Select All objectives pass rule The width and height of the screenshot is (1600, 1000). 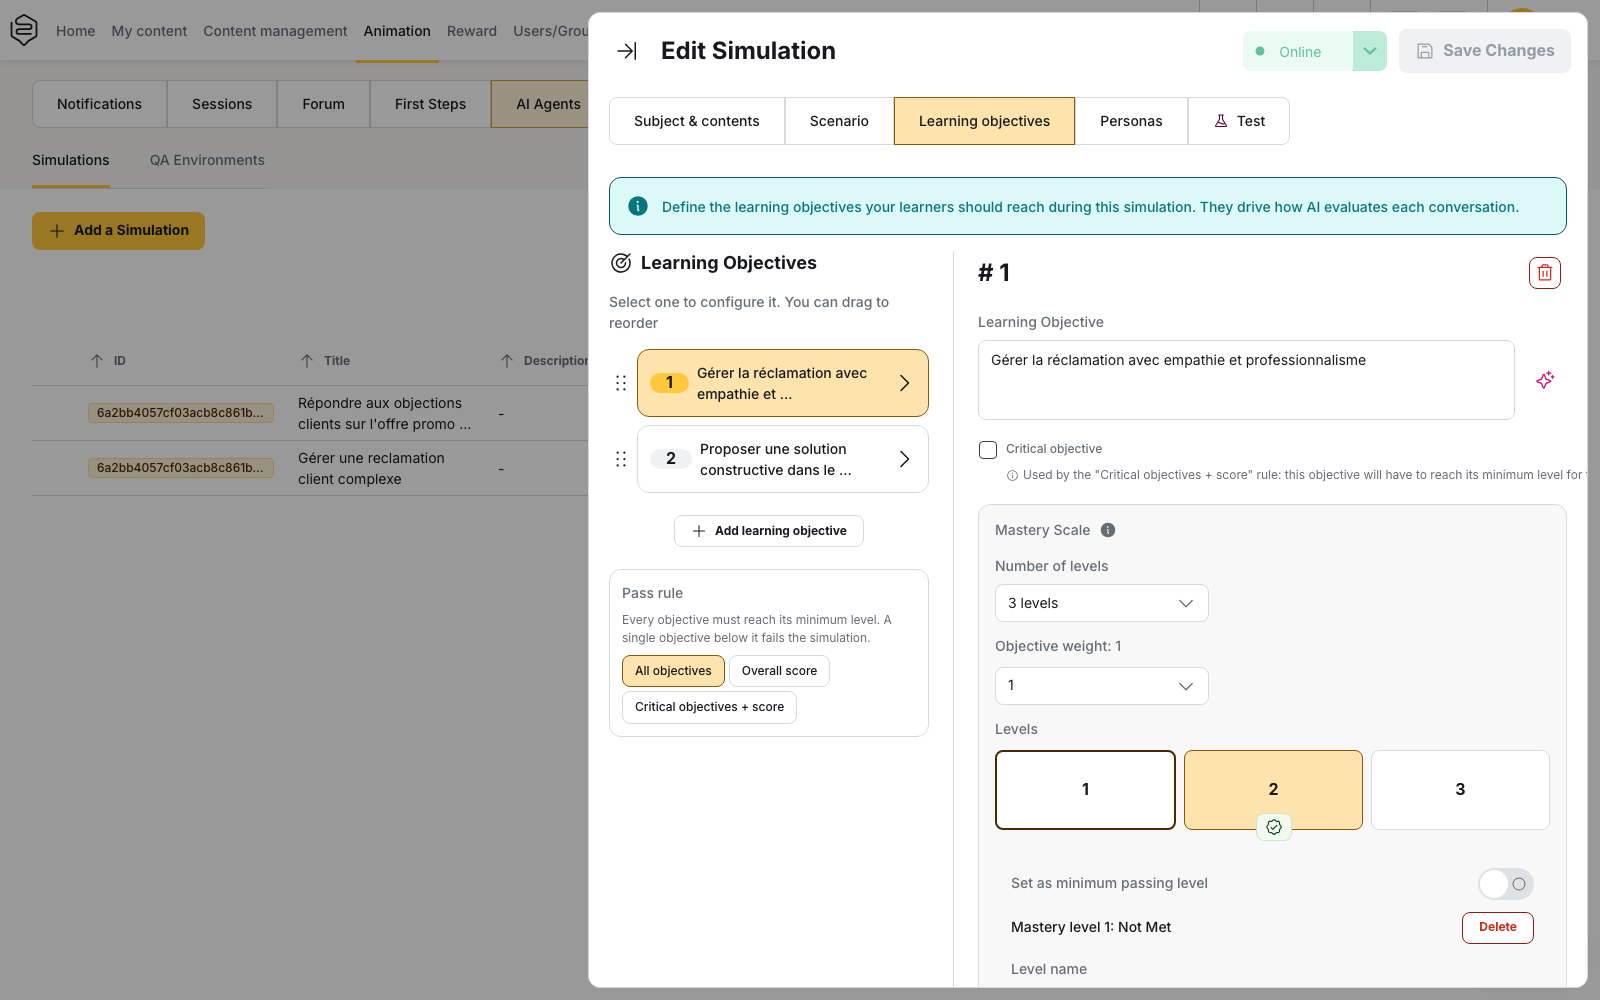[x=673, y=671]
